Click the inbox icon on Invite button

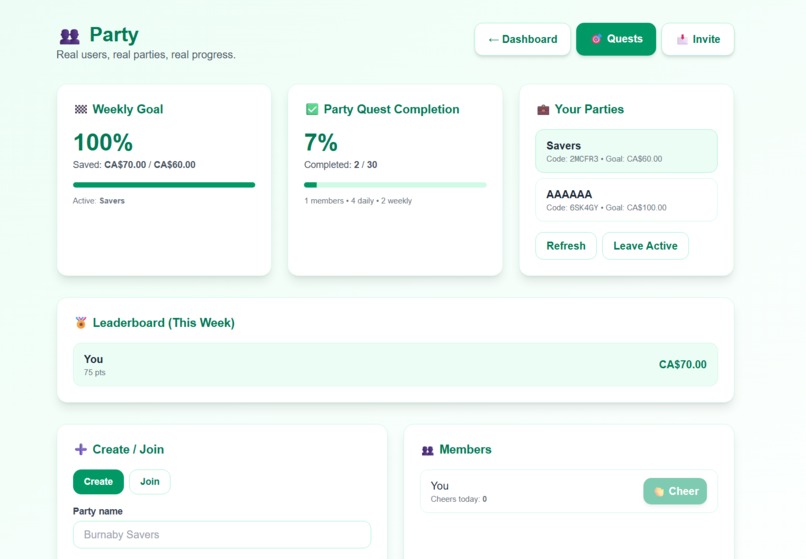(682, 39)
